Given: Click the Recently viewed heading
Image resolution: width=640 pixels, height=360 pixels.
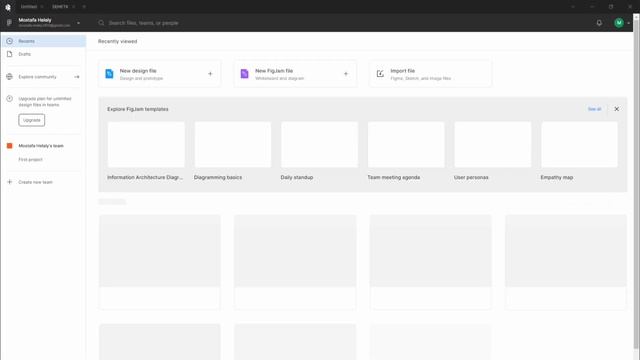Looking at the screenshot, I should pyautogui.click(x=118, y=41).
